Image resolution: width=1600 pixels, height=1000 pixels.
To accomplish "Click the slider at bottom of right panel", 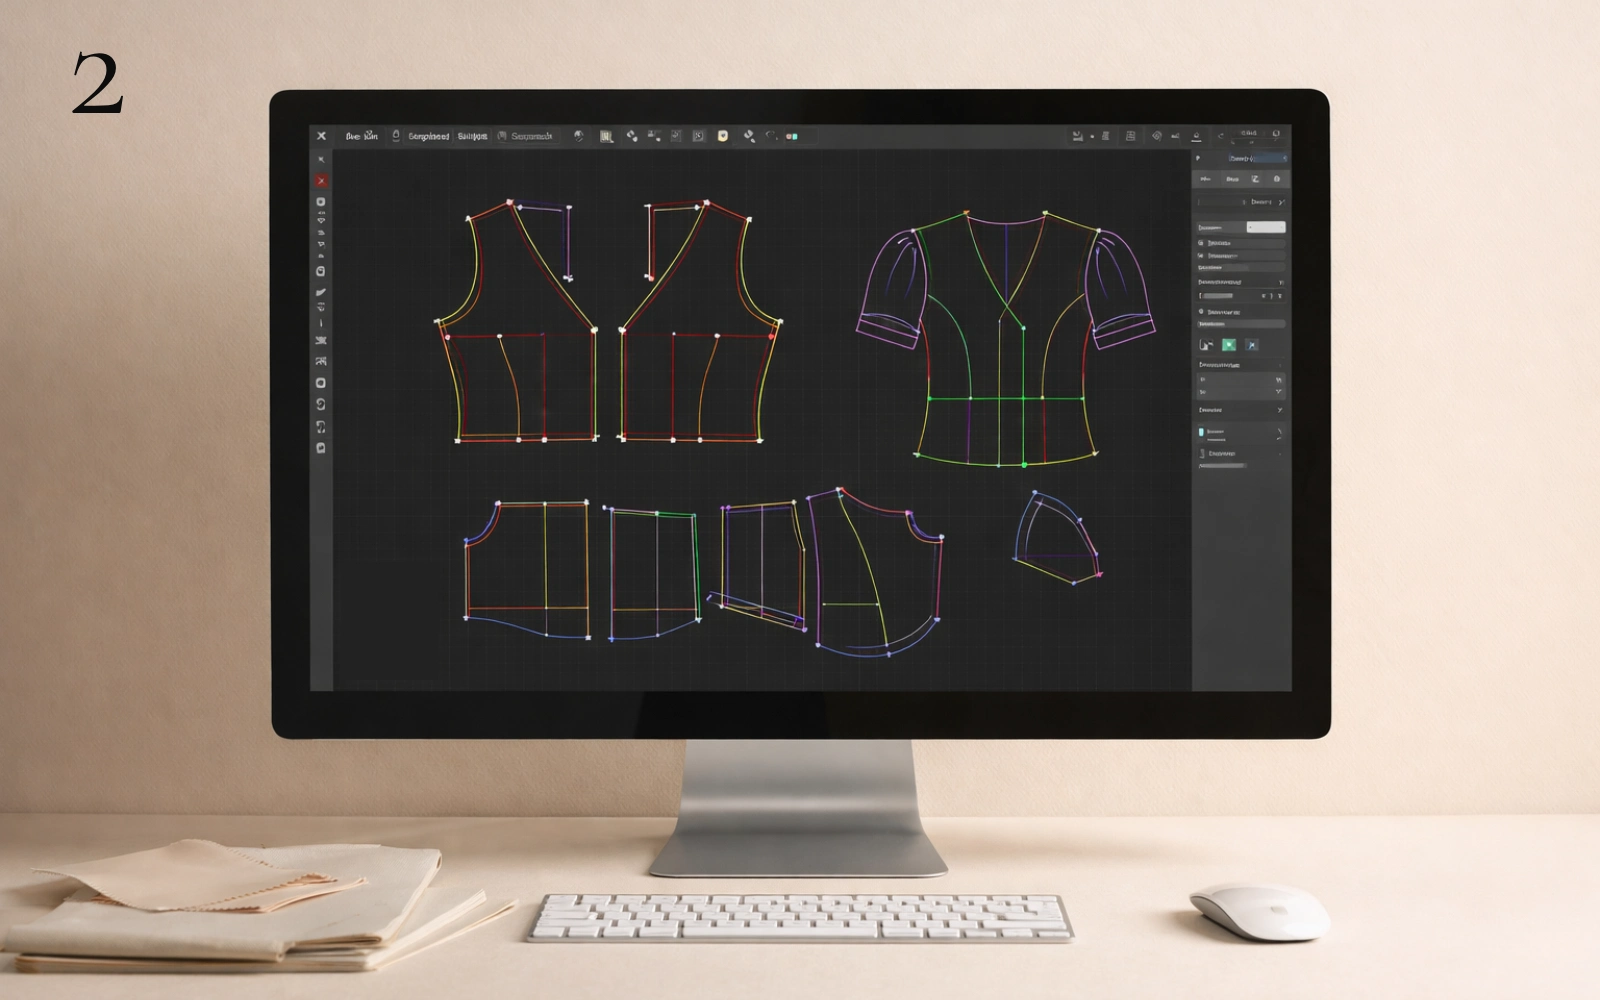I will click(1222, 466).
